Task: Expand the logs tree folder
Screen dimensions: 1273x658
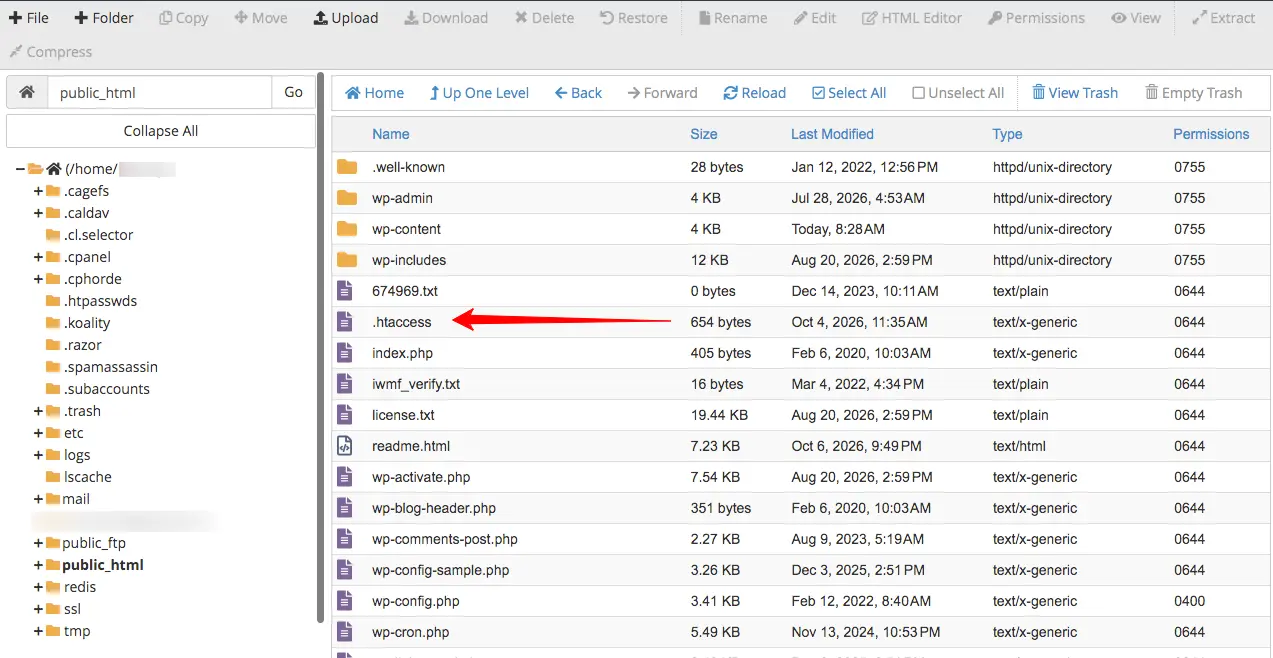Action: [x=38, y=455]
